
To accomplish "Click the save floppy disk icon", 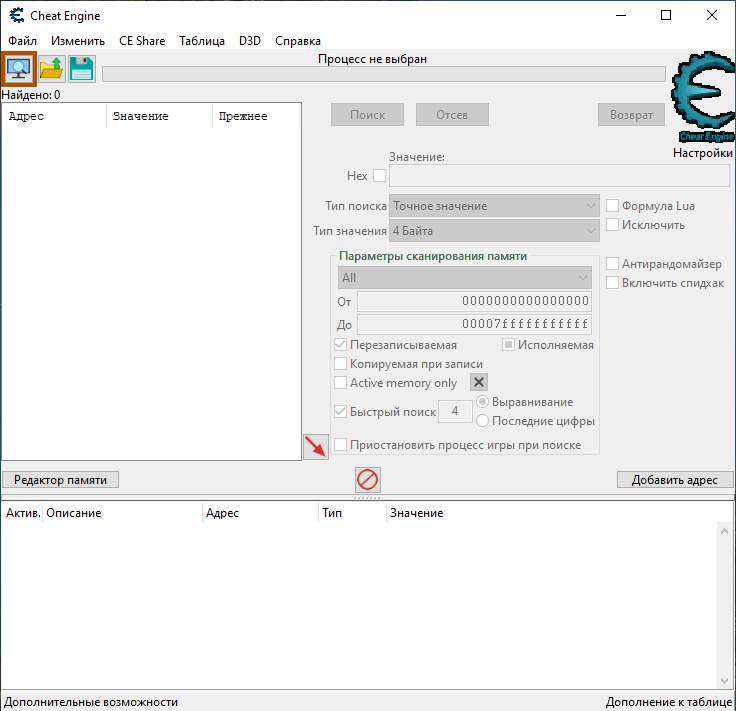I will click(x=81, y=69).
